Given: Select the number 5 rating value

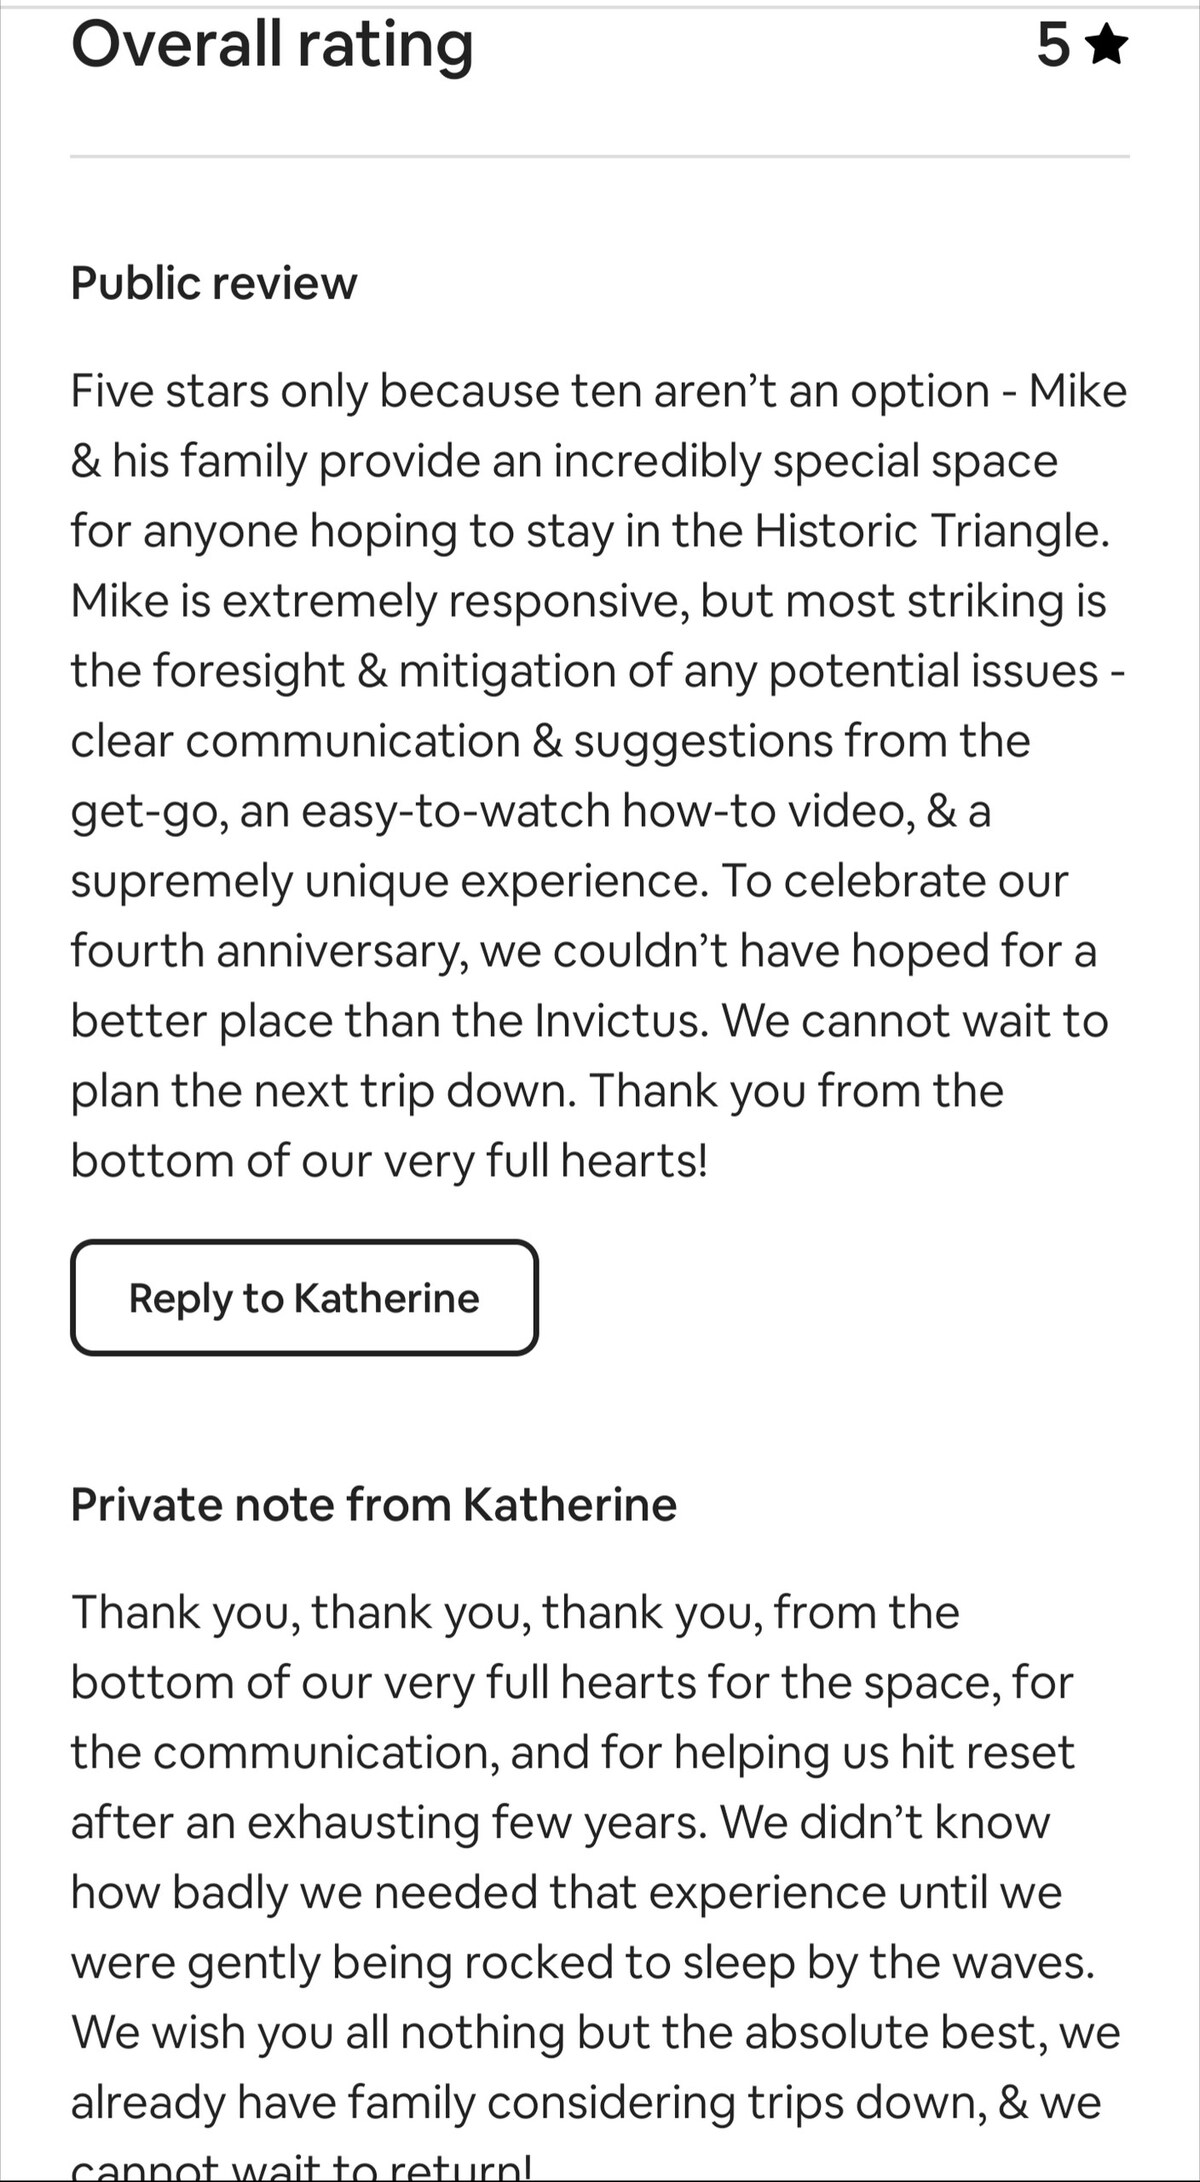Looking at the screenshot, I should tap(1053, 45).
